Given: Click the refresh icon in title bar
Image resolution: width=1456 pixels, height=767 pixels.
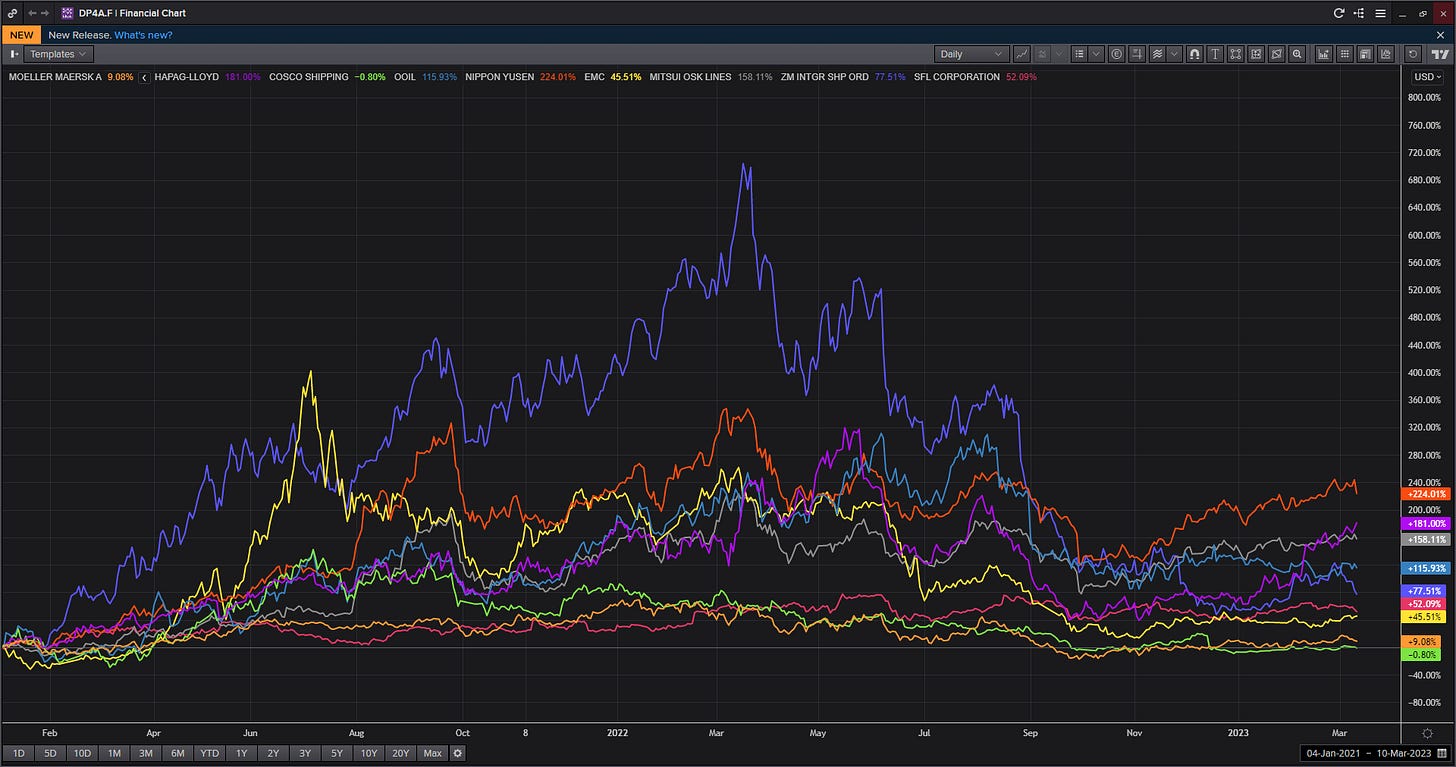Looking at the screenshot, I should point(1339,13).
